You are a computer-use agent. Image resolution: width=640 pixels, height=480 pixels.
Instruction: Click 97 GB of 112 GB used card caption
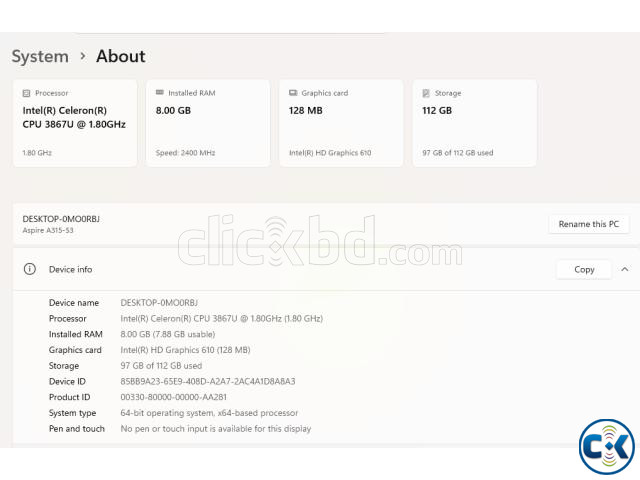[458, 153]
